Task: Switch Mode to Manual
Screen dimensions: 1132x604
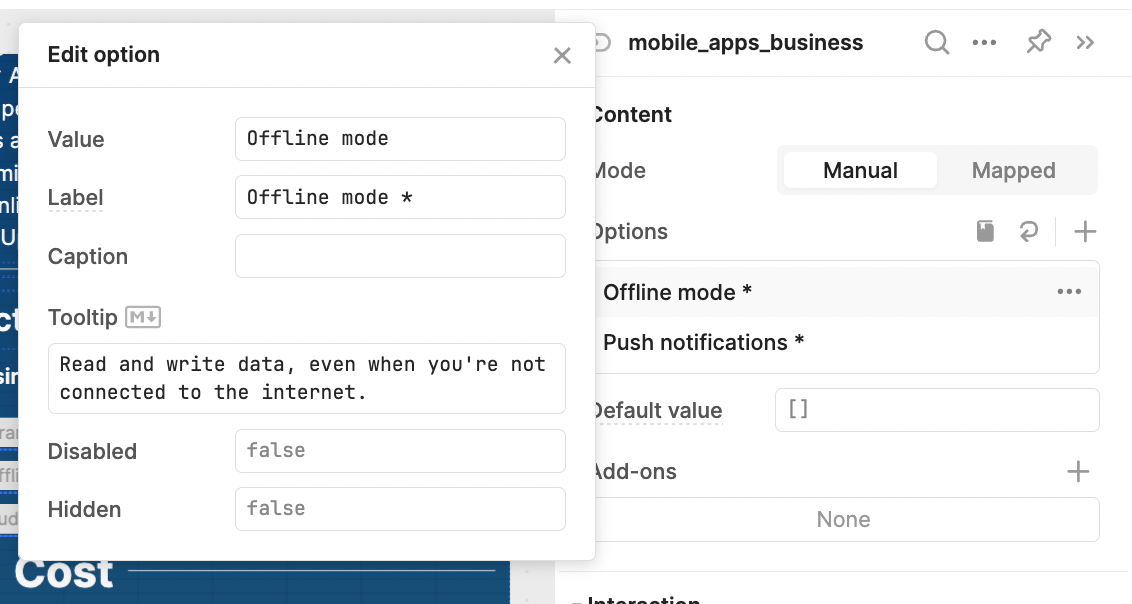Action: [x=860, y=170]
